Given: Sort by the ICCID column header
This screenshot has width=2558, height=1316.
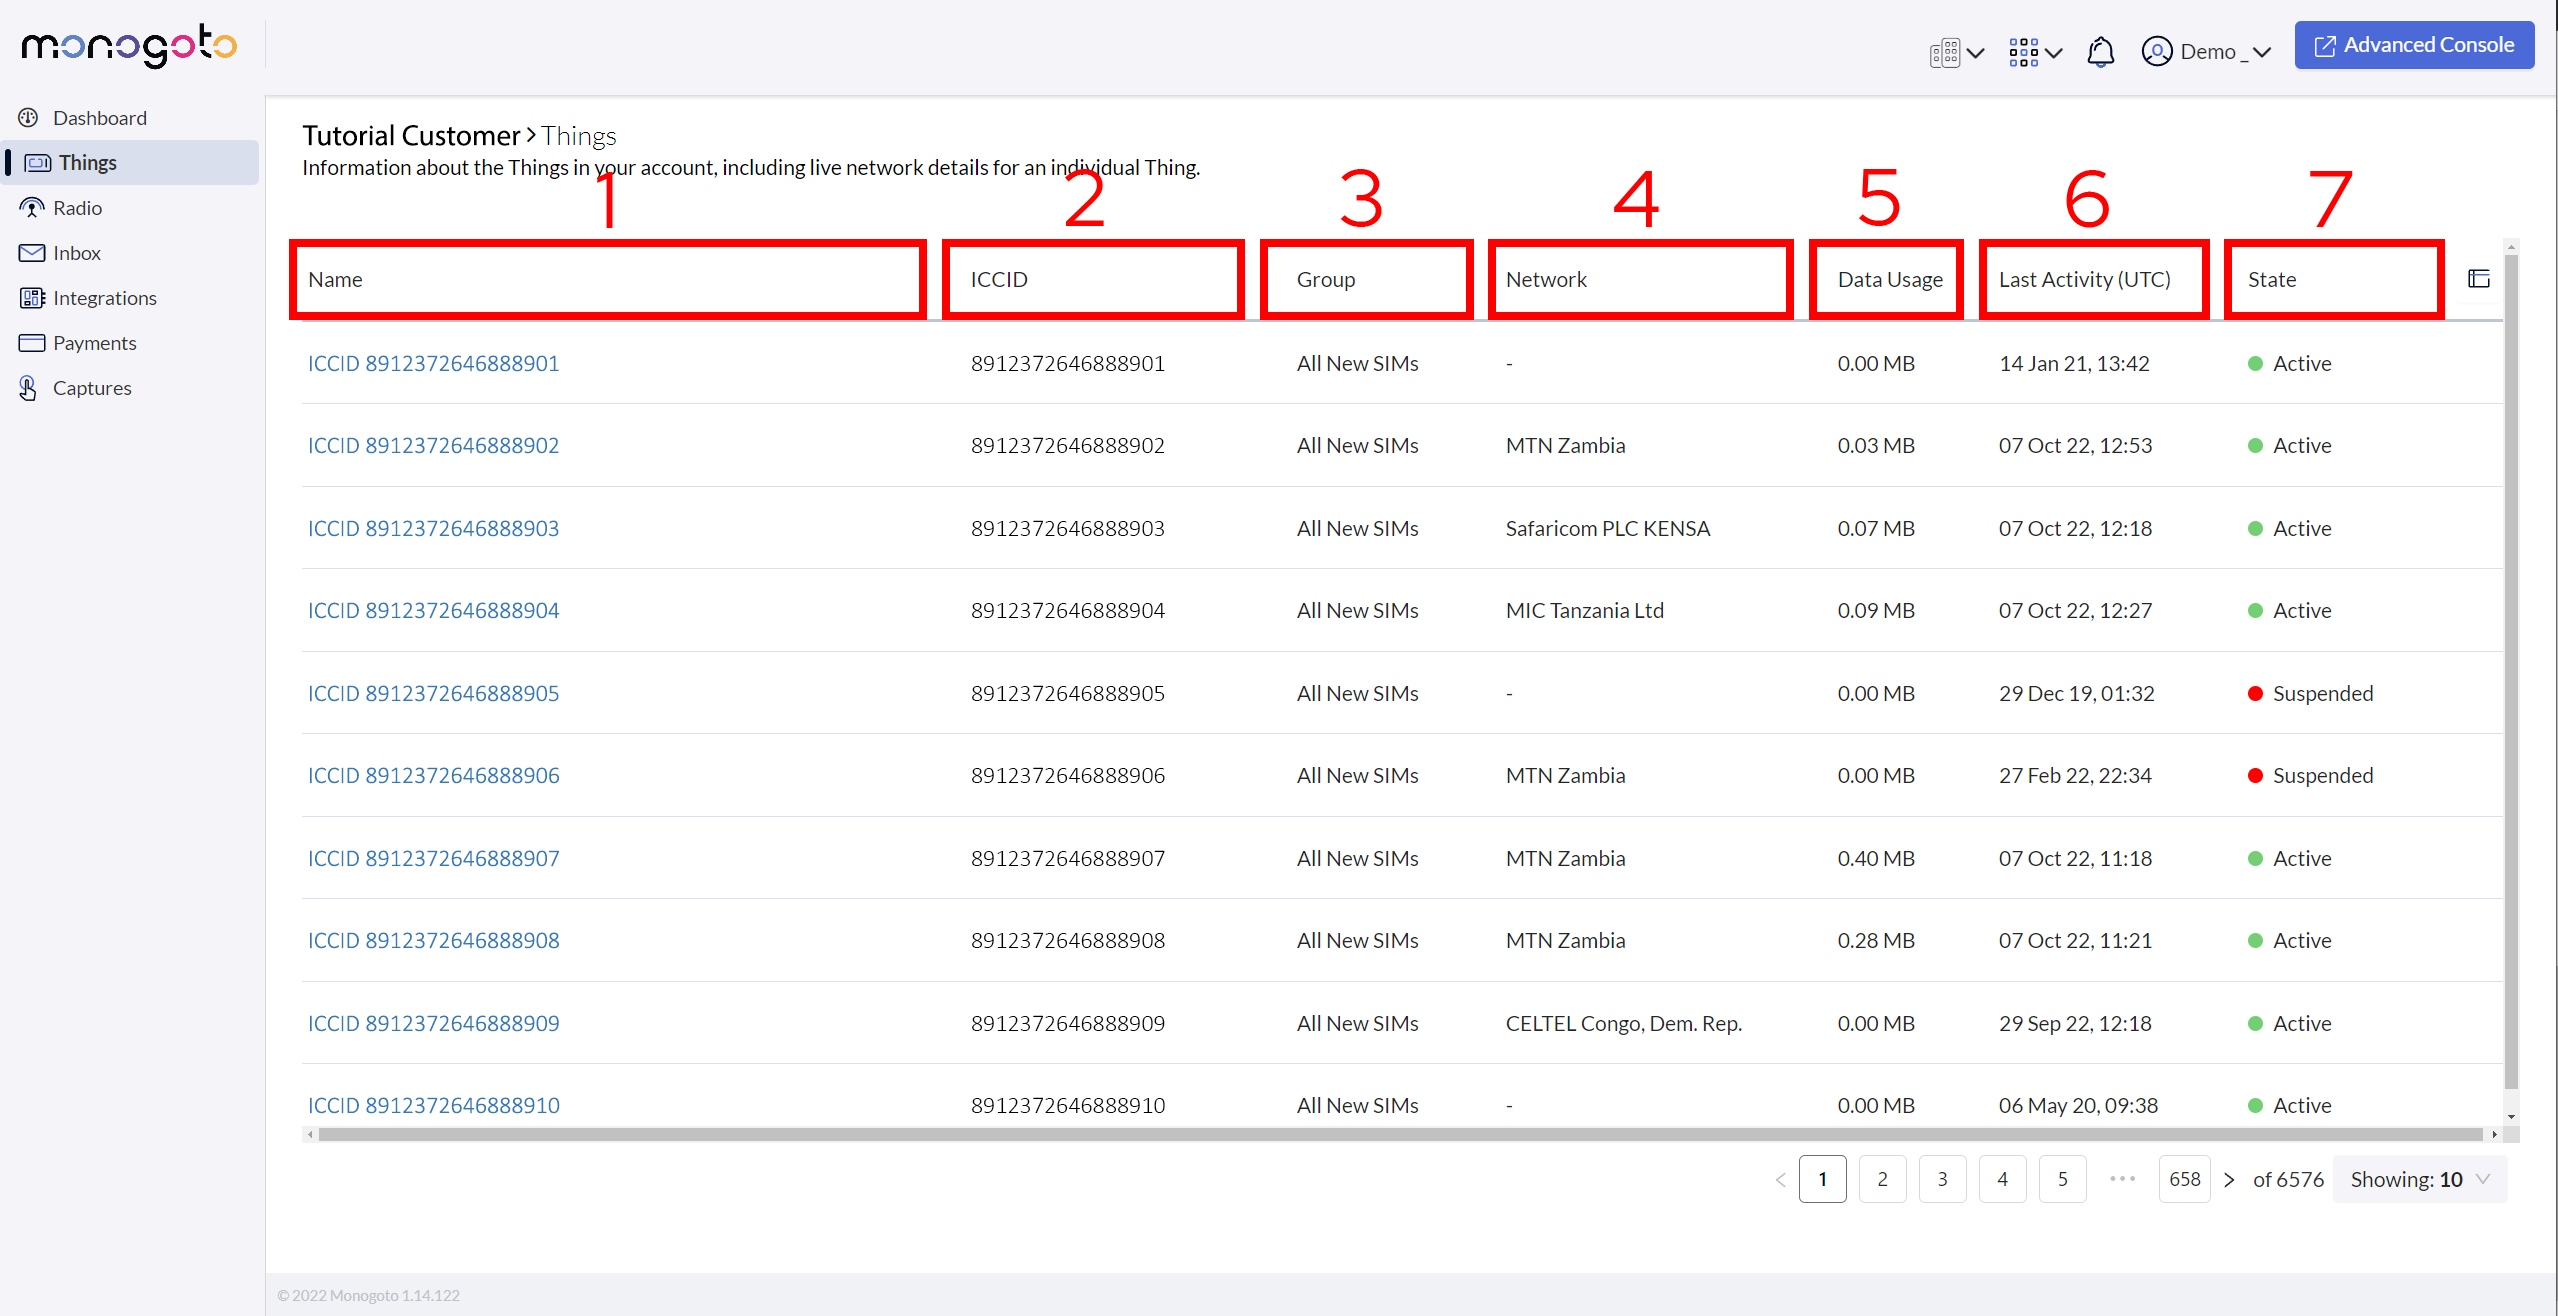Looking at the screenshot, I should [x=998, y=280].
